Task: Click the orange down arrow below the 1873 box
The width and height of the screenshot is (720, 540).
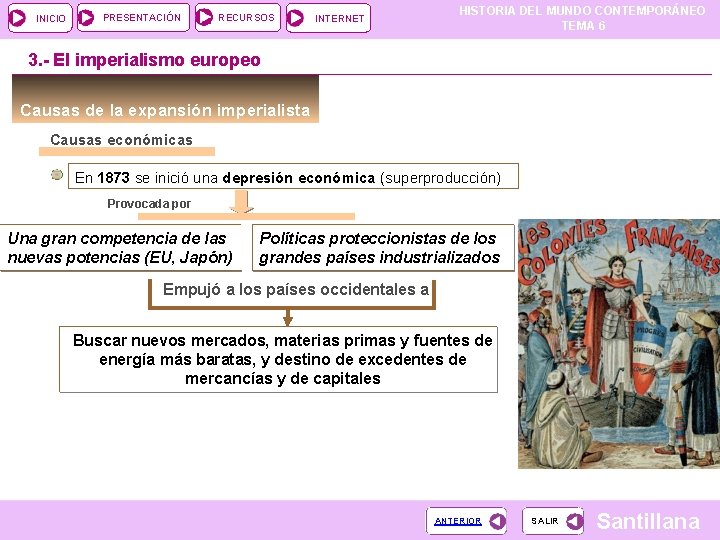Action: tap(242, 202)
